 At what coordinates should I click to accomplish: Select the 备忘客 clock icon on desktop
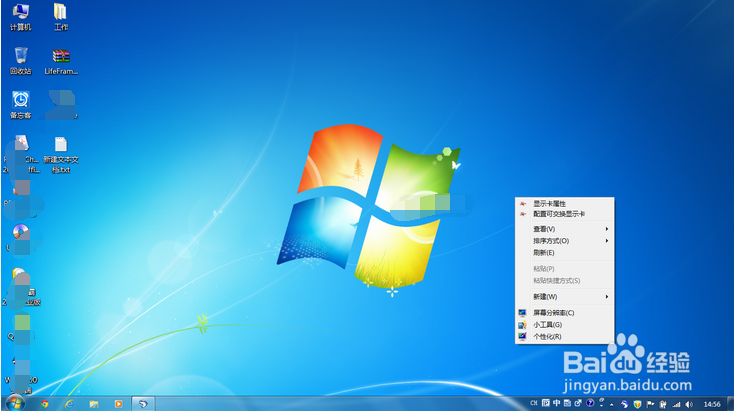21,105
